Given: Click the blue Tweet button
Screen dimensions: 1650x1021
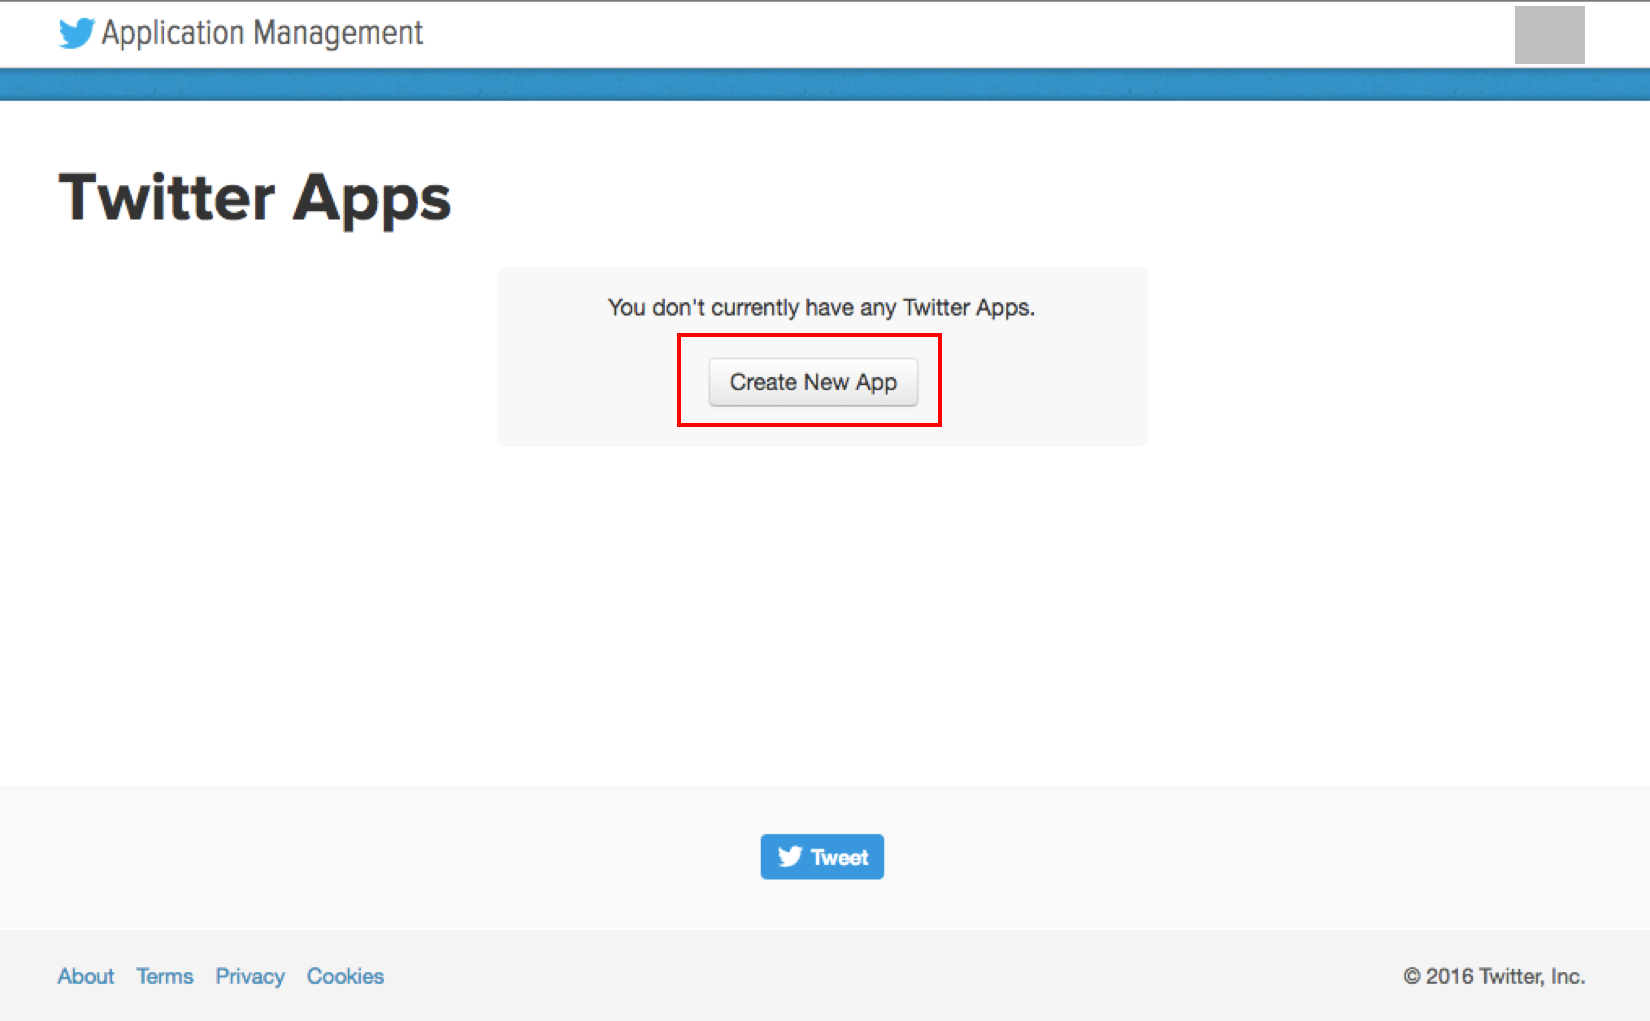Looking at the screenshot, I should click(822, 857).
